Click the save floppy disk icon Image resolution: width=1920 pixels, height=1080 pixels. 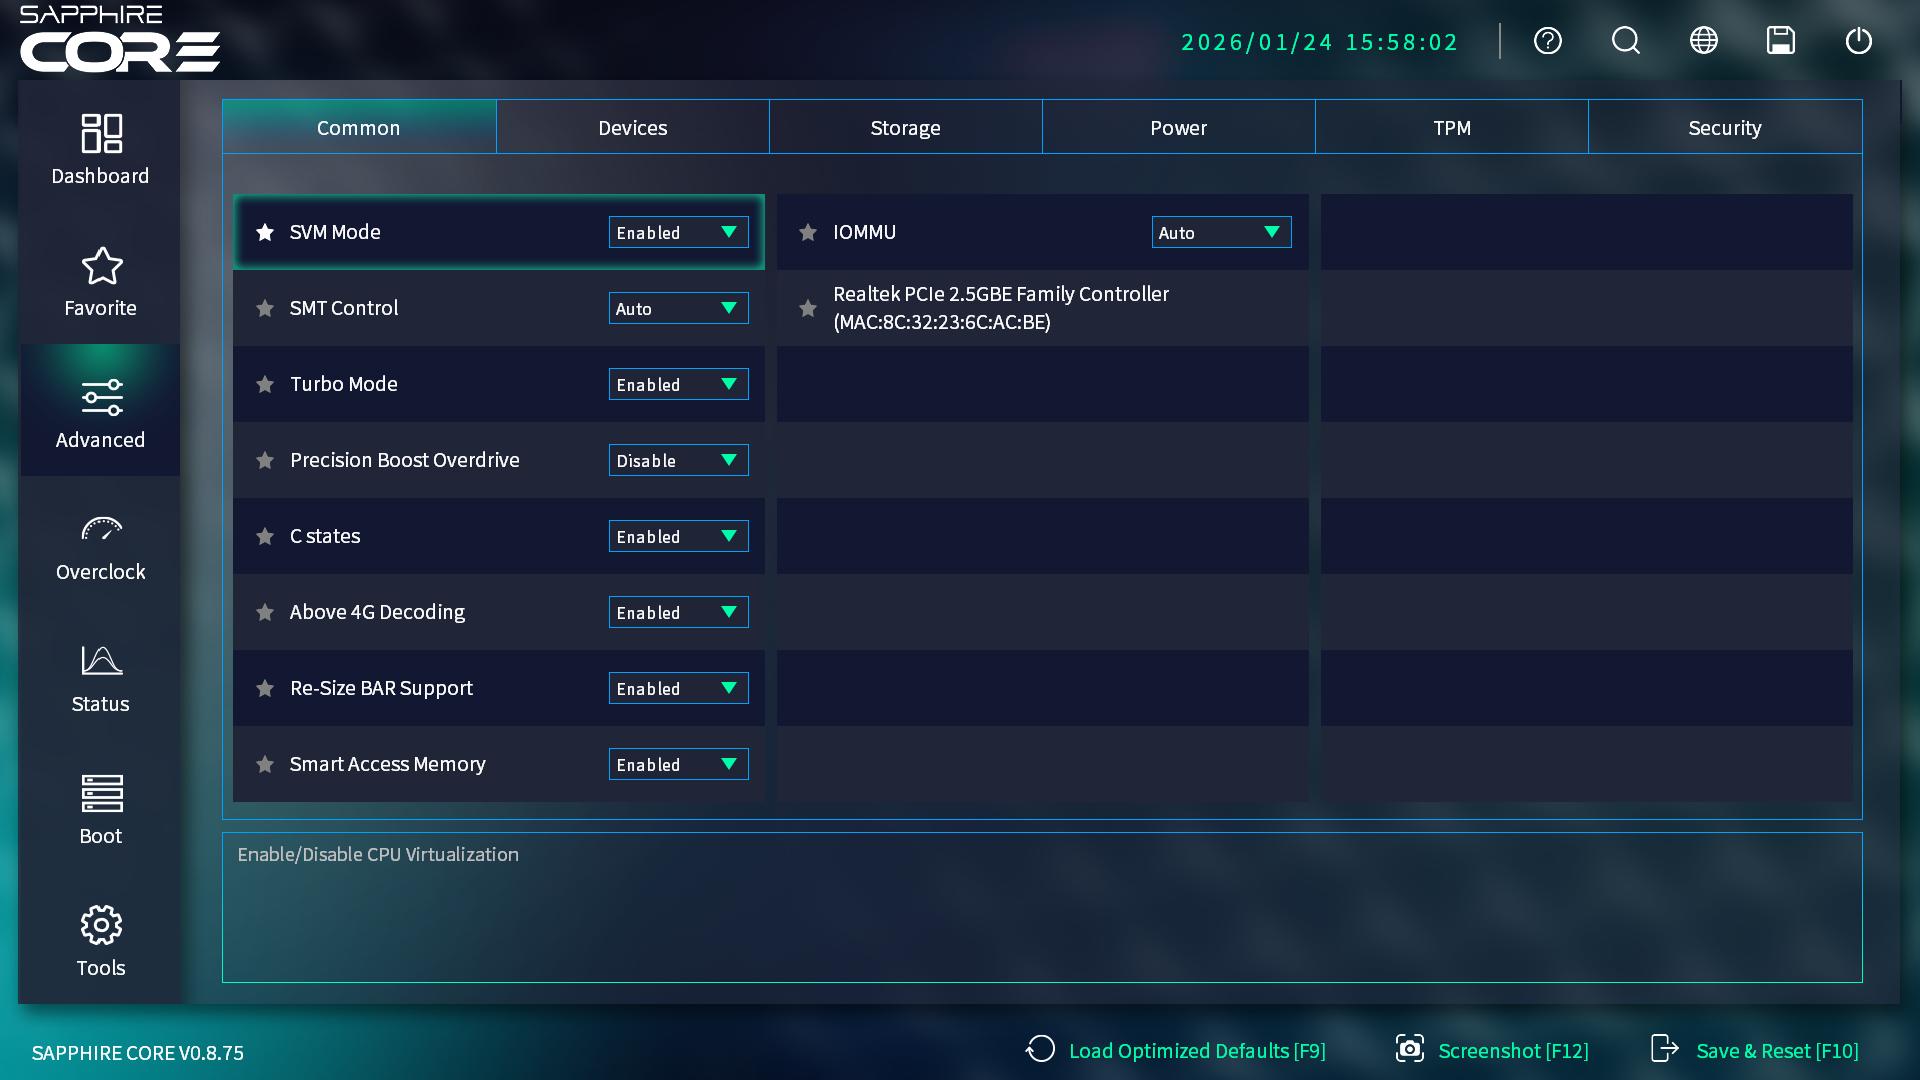(x=1780, y=41)
